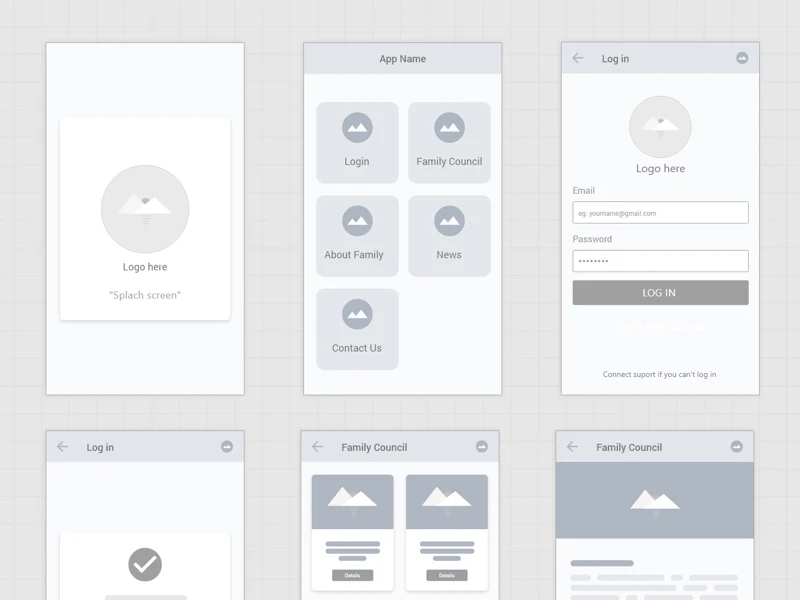Open the News tile
800x600 pixels.
click(449, 236)
